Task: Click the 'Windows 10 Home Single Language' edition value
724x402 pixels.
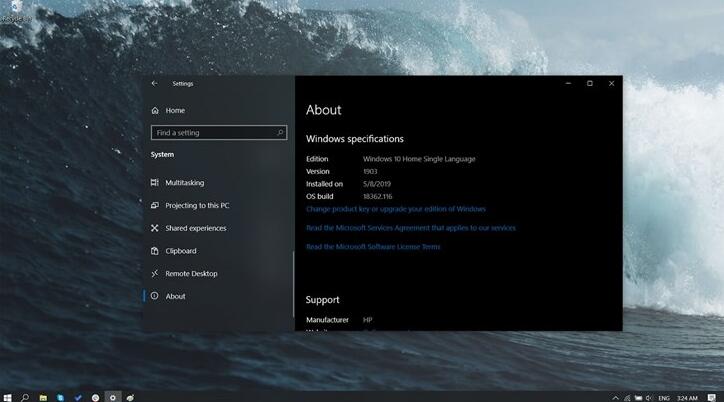Action: (419, 159)
